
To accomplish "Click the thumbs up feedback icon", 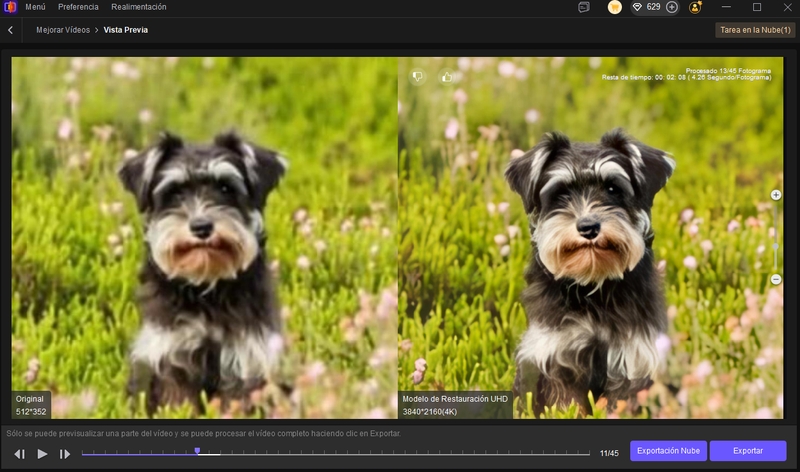I will pyautogui.click(x=446, y=76).
